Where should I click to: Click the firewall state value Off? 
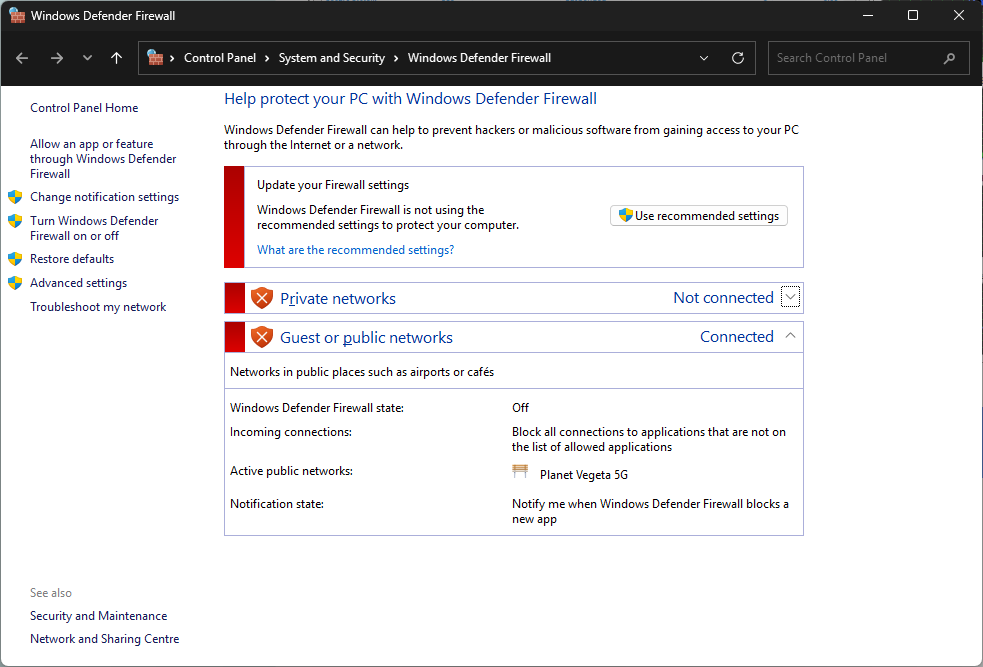coord(520,407)
